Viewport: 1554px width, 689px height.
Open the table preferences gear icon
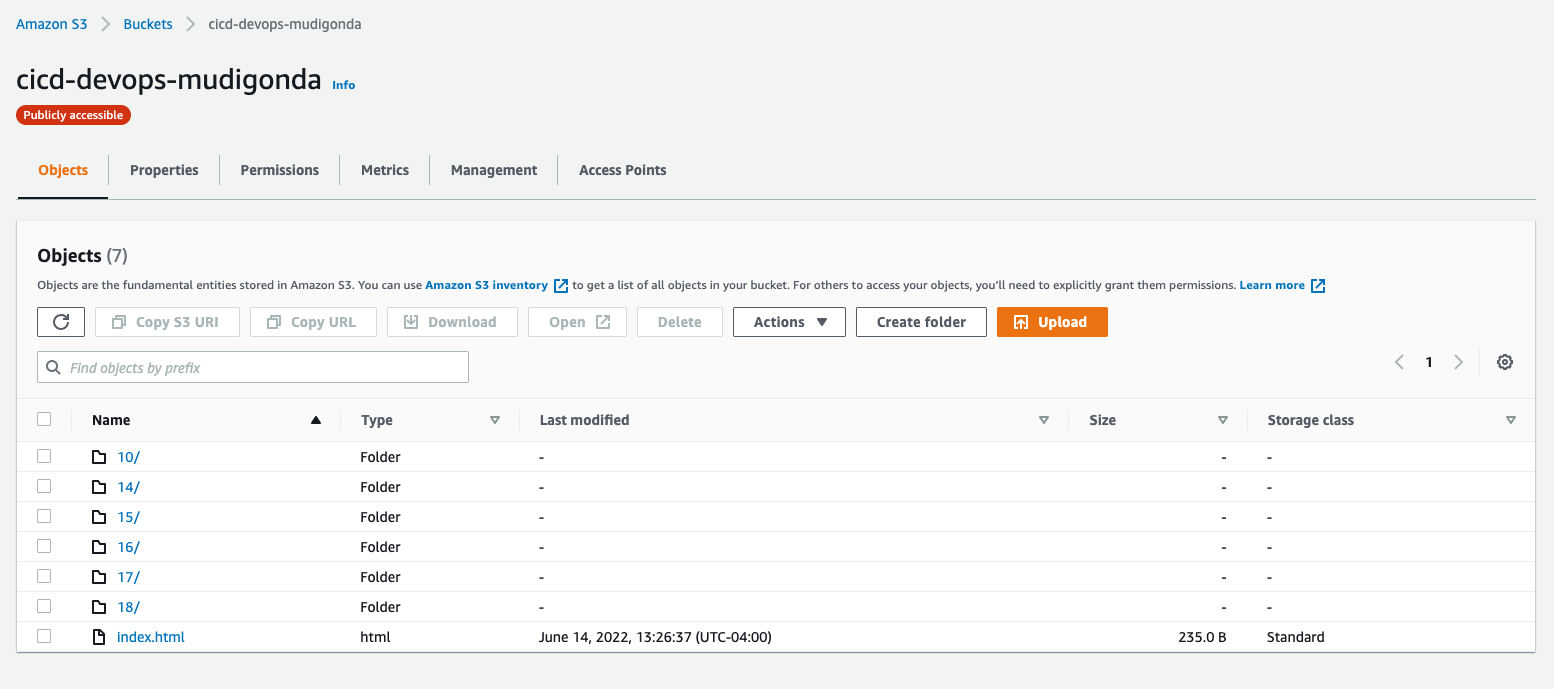pyautogui.click(x=1504, y=362)
